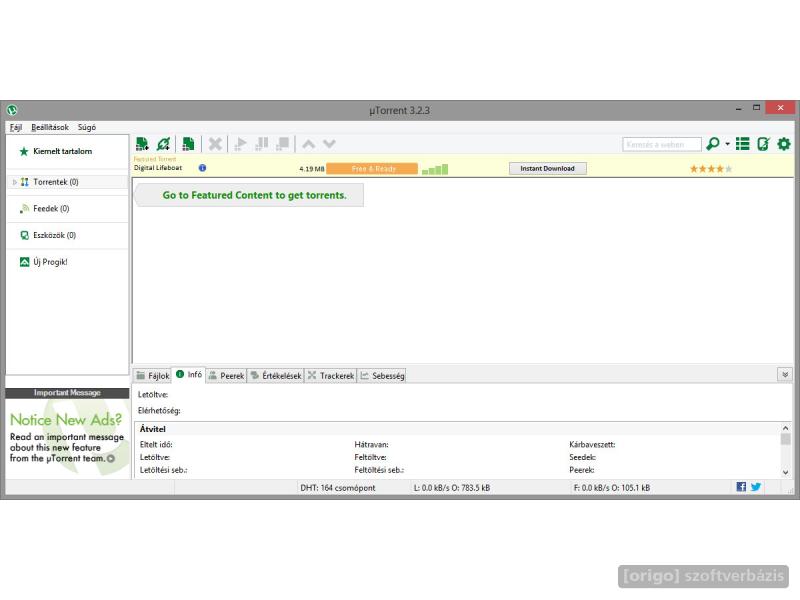Click the detailed list view icon
800x600 pixels.
point(742,144)
